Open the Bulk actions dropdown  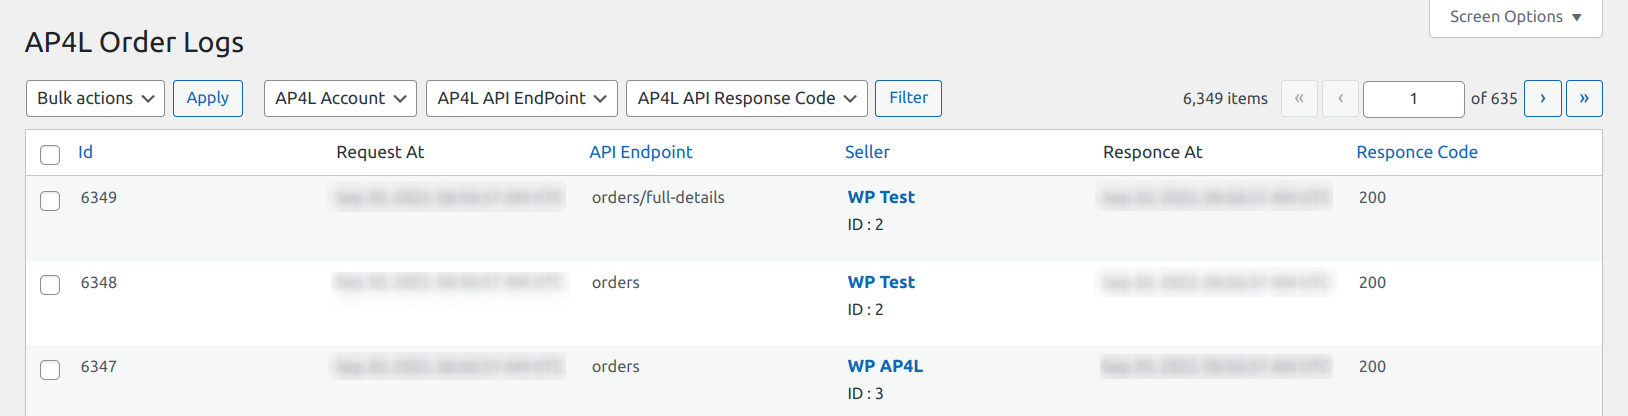point(95,98)
